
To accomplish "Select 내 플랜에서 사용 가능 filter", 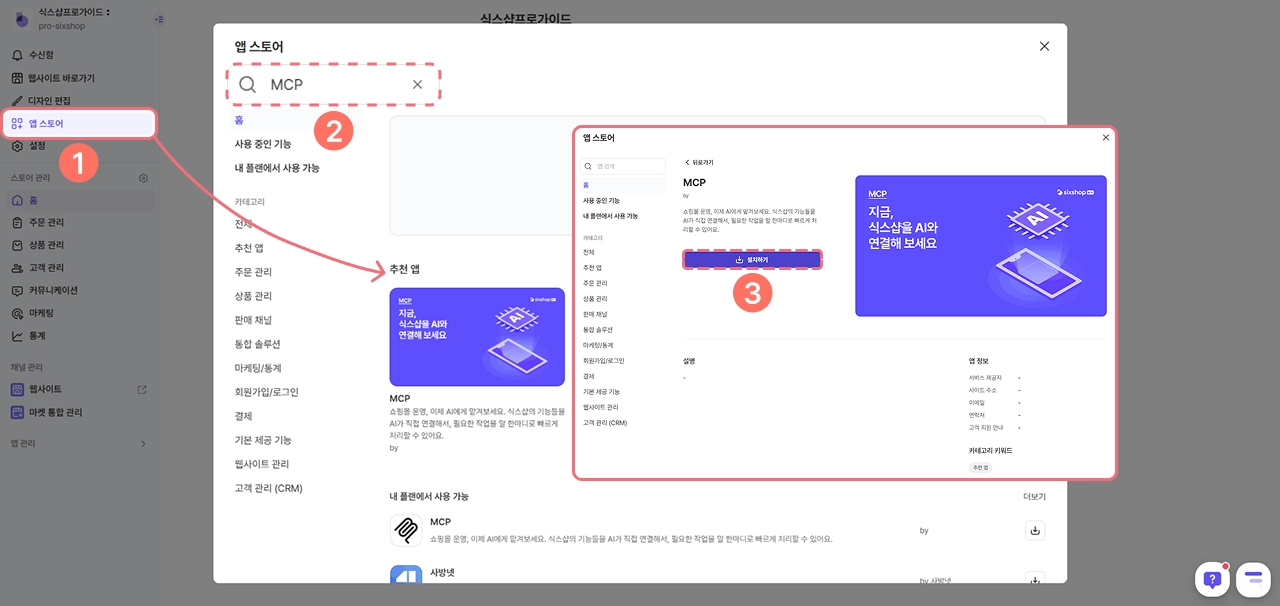I will pyautogui.click(x=277, y=168).
